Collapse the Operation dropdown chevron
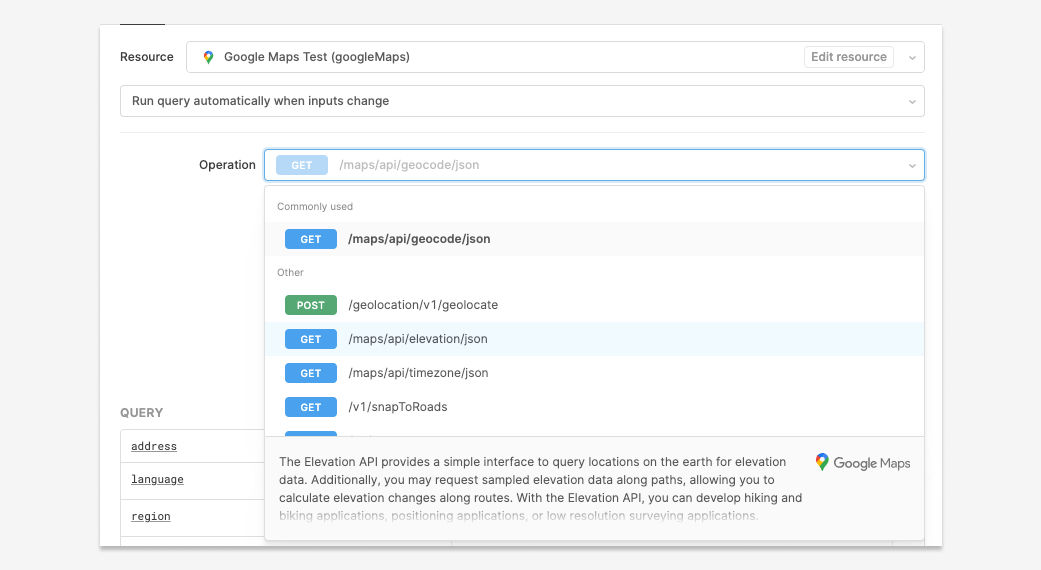The height and width of the screenshot is (570, 1041). coord(912,165)
